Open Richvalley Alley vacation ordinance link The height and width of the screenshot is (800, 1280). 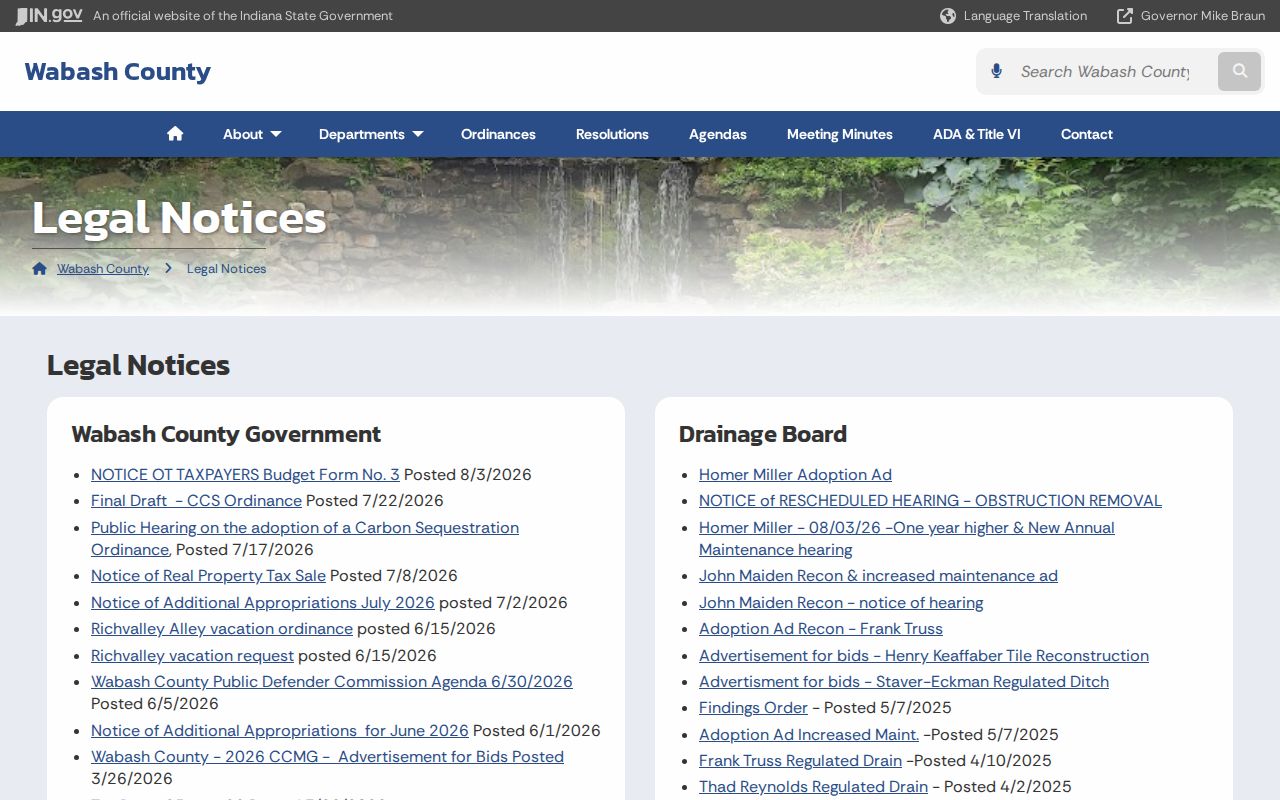(x=222, y=629)
